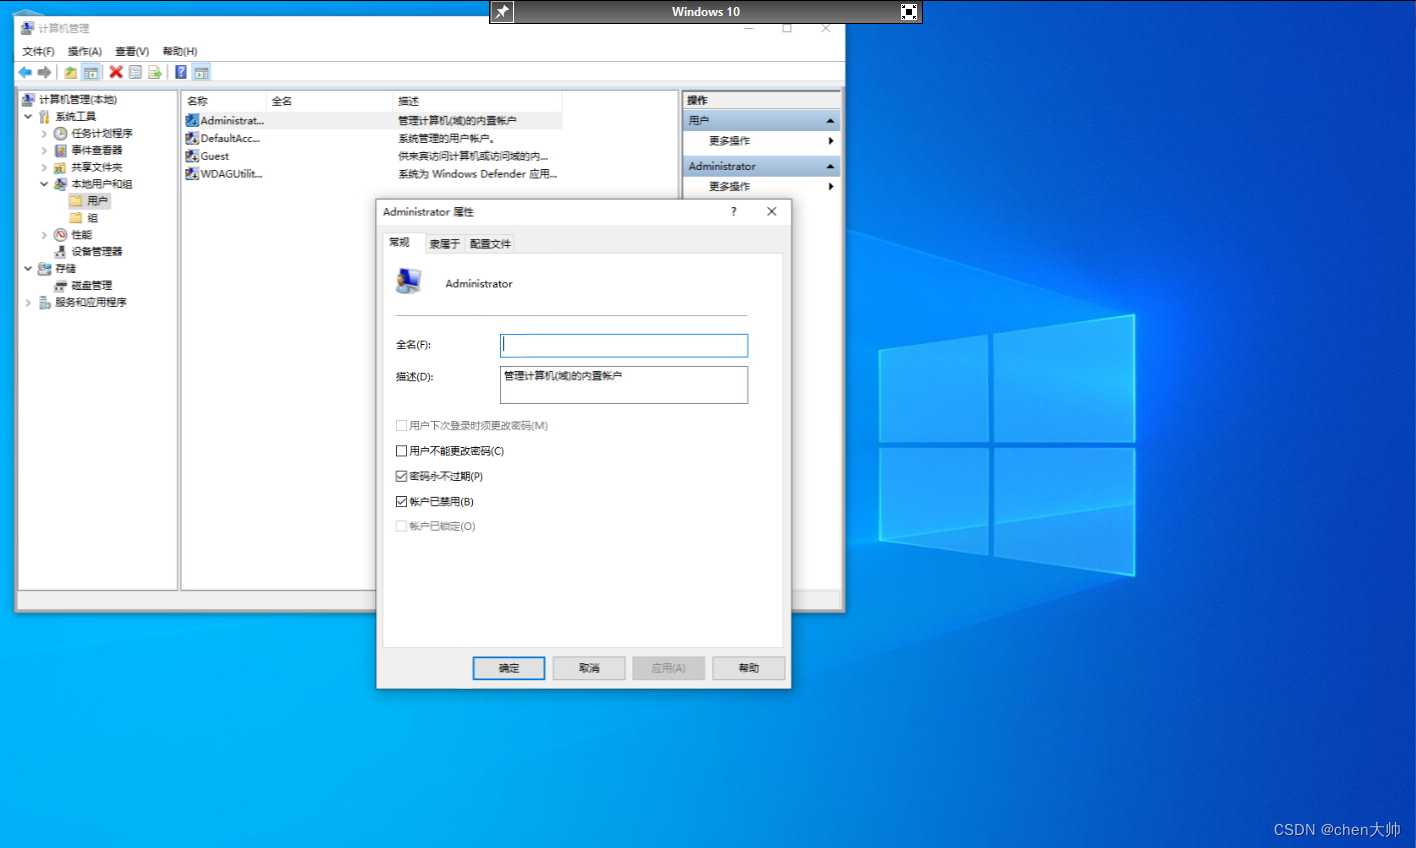The height and width of the screenshot is (848, 1416).
Task: Collapse the 系统工具 tree node
Action: pos(28,116)
